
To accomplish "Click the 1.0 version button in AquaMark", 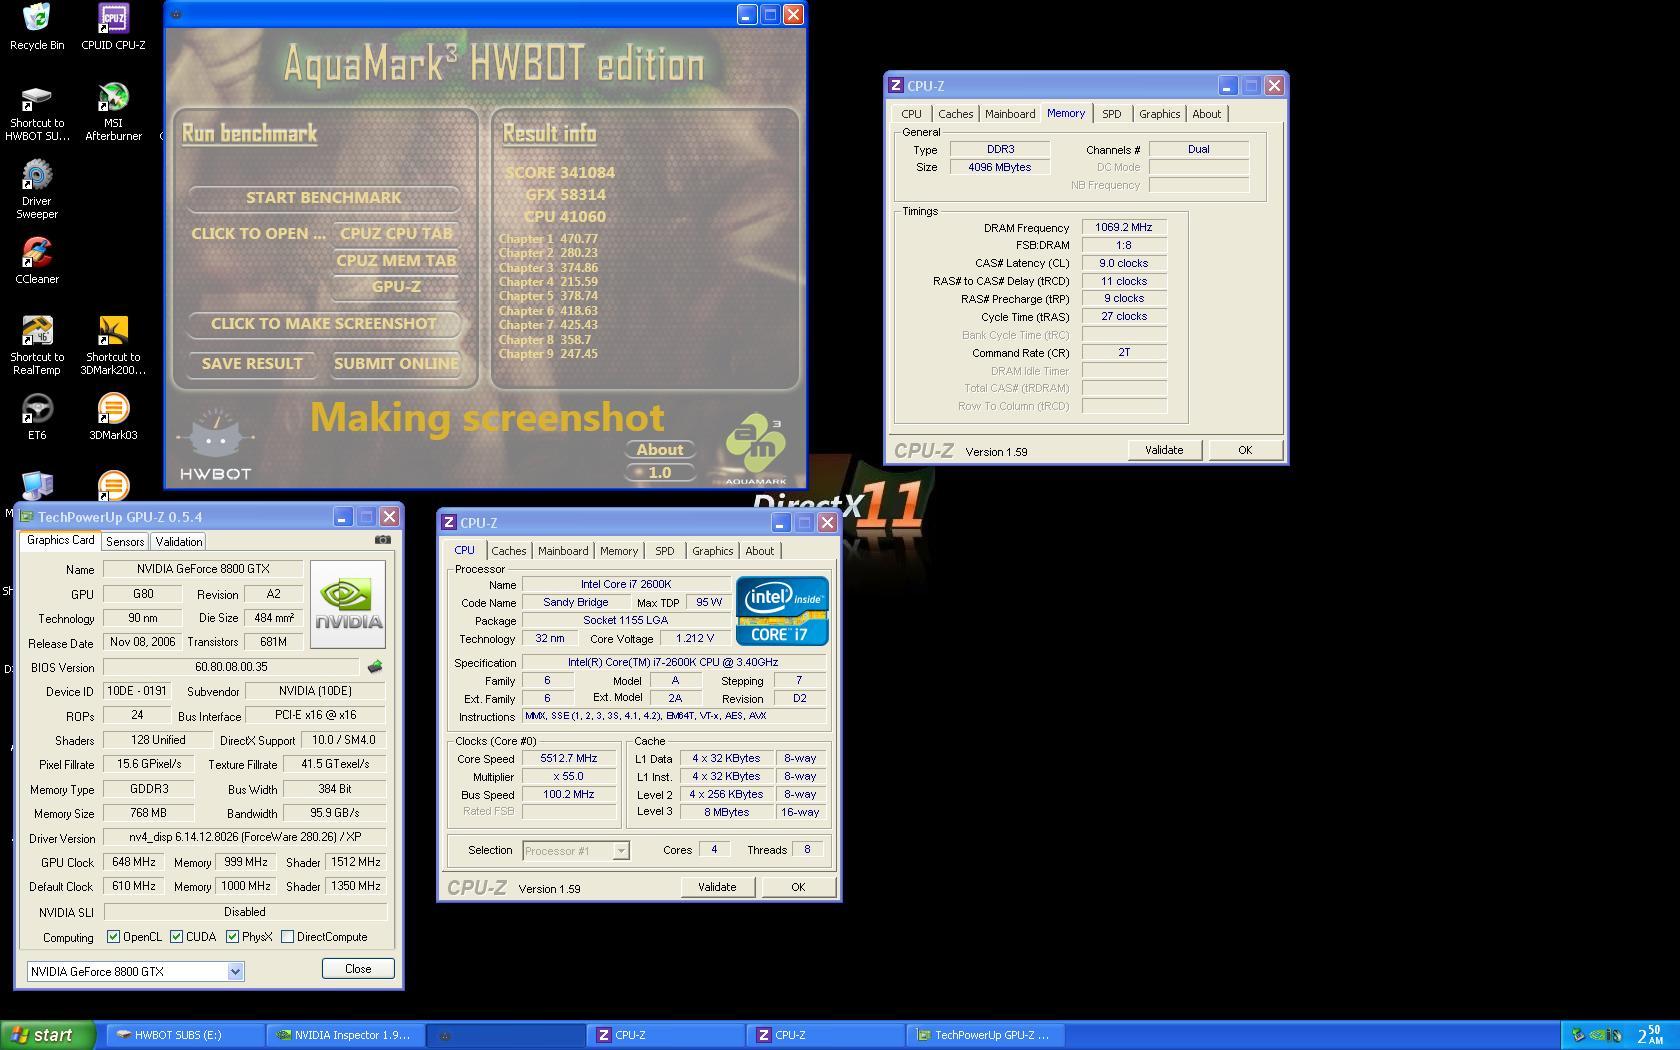I will click(x=660, y=473).
